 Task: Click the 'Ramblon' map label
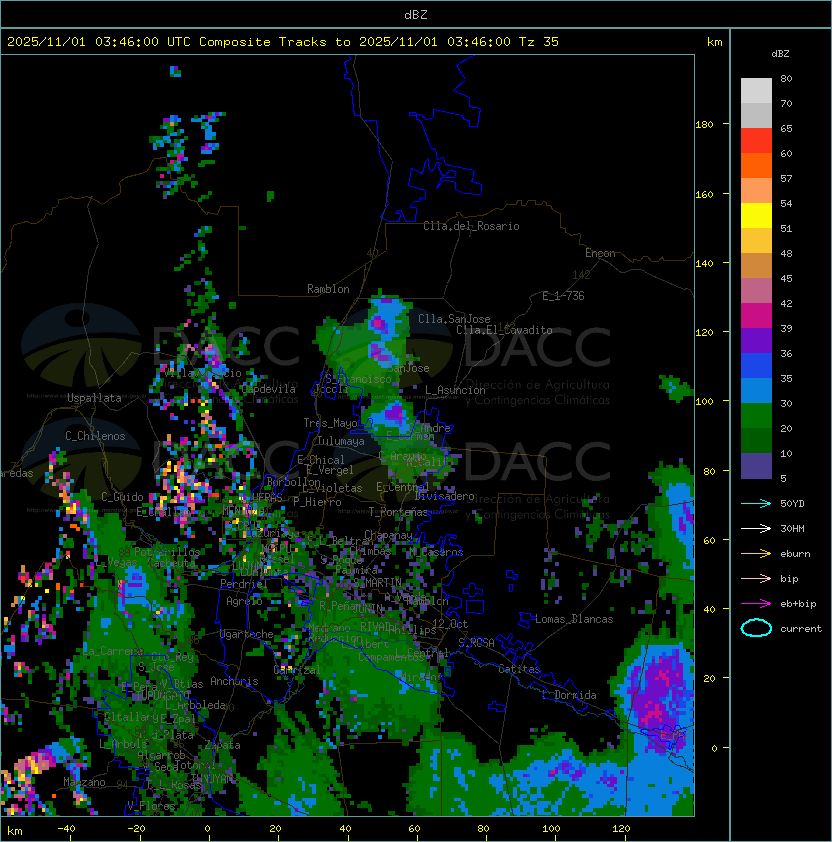328,289
